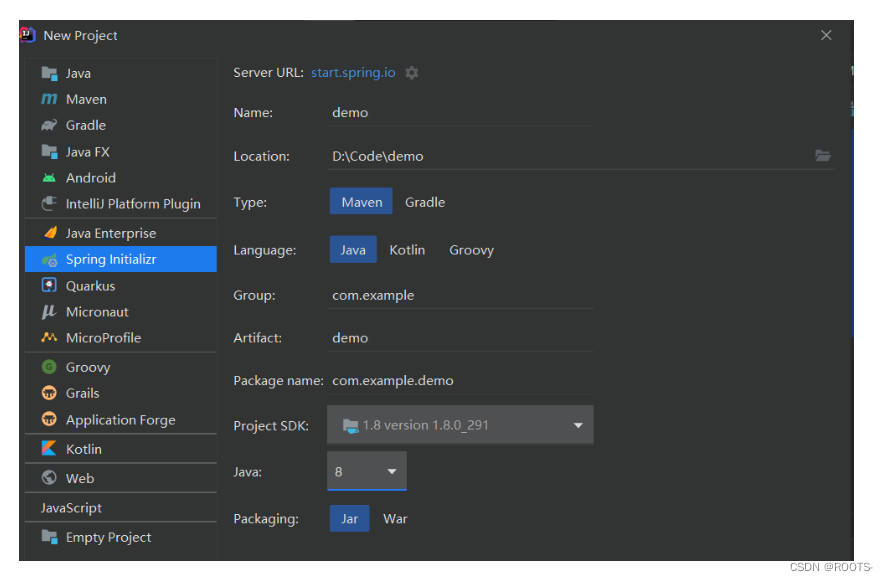The height and width of the screenshot is (581, 888).
Task: Click the Quarkus icon
Action: [x=49, y=285]
